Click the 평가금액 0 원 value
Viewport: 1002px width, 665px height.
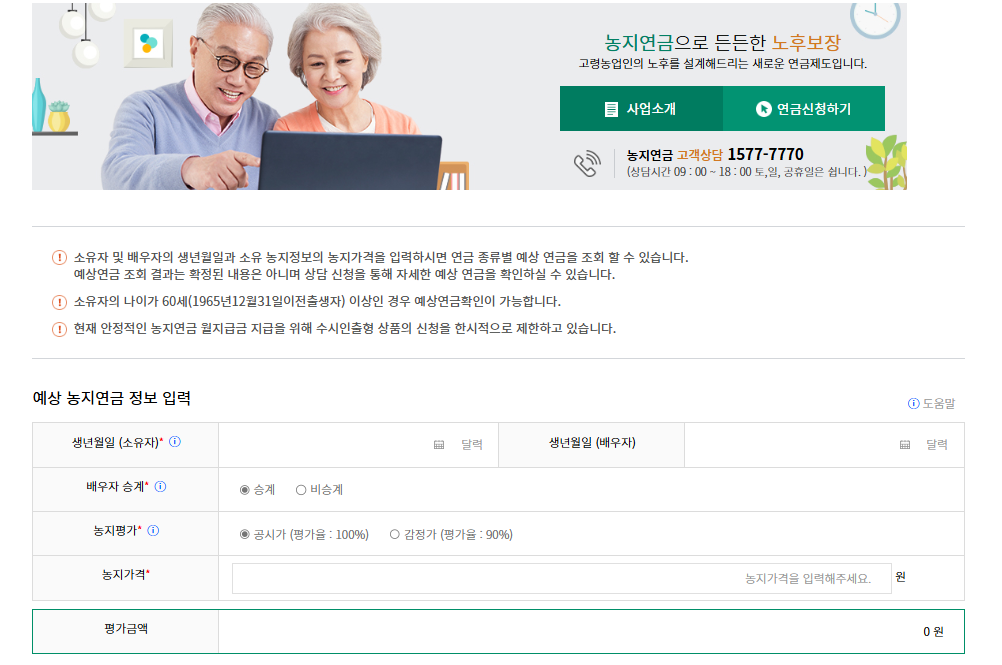click(x=933, y=632)
